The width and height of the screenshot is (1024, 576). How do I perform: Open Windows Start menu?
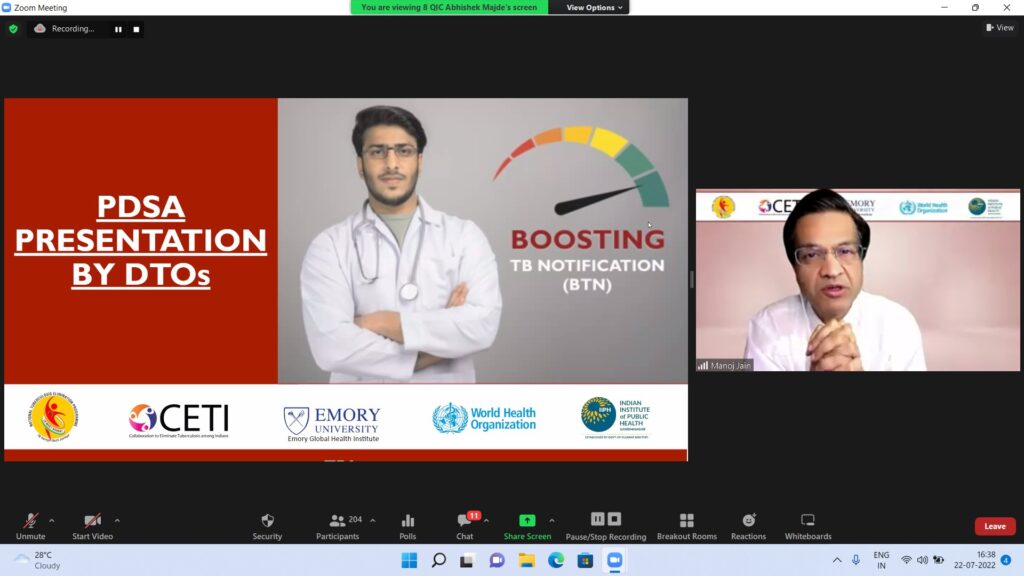tap(409, 560)
